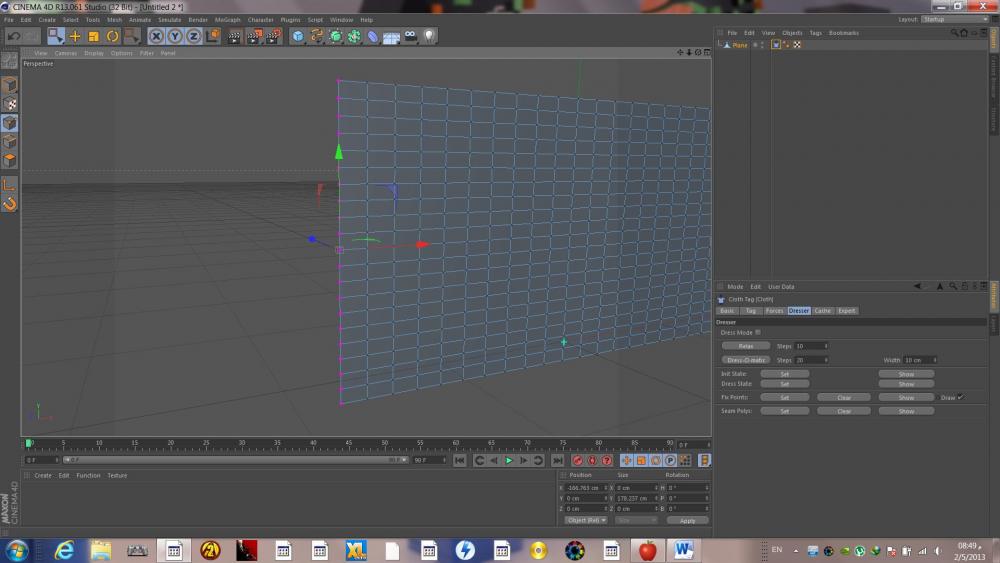Select the Rotate tool in top toolbar
The width and height of the screenshot is (1000, 563).
[x=113, y=36]
